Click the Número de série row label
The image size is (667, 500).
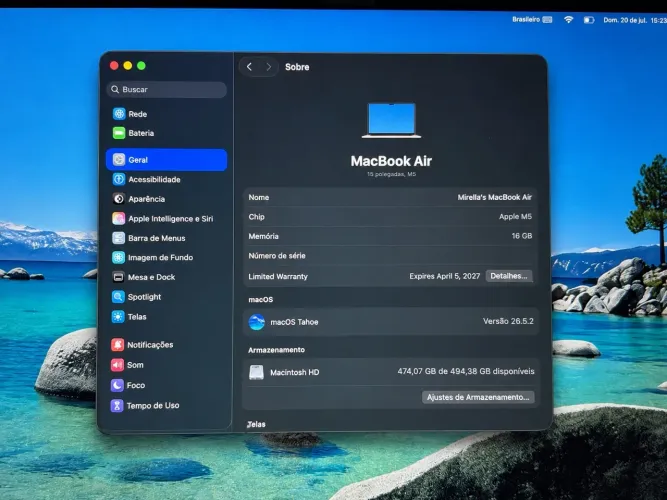(277, 256)
